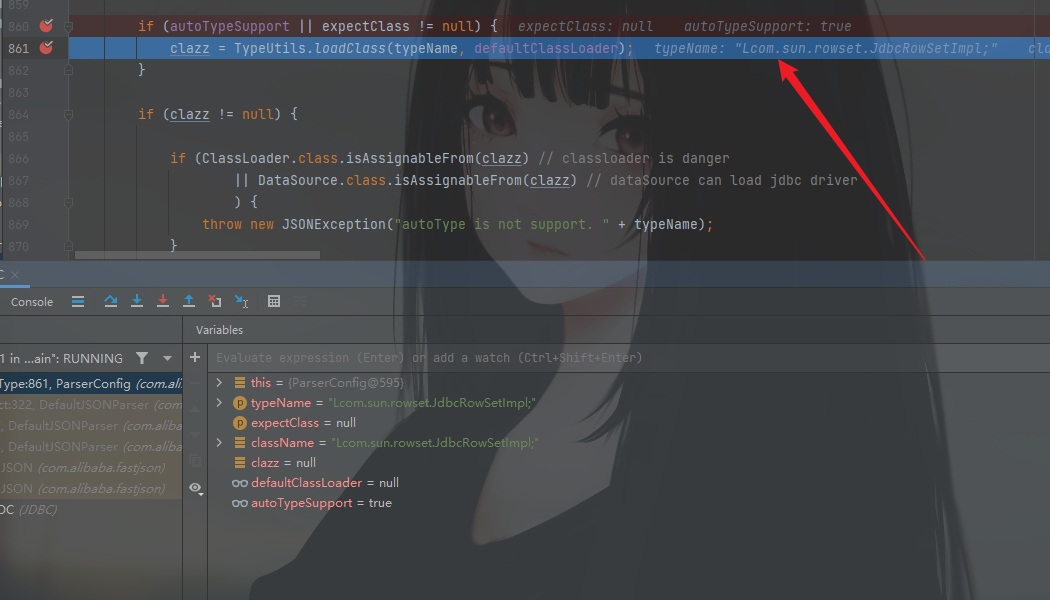
Task: Open the thread selector dropdown arrow
Action: click(x=167, y=358)
